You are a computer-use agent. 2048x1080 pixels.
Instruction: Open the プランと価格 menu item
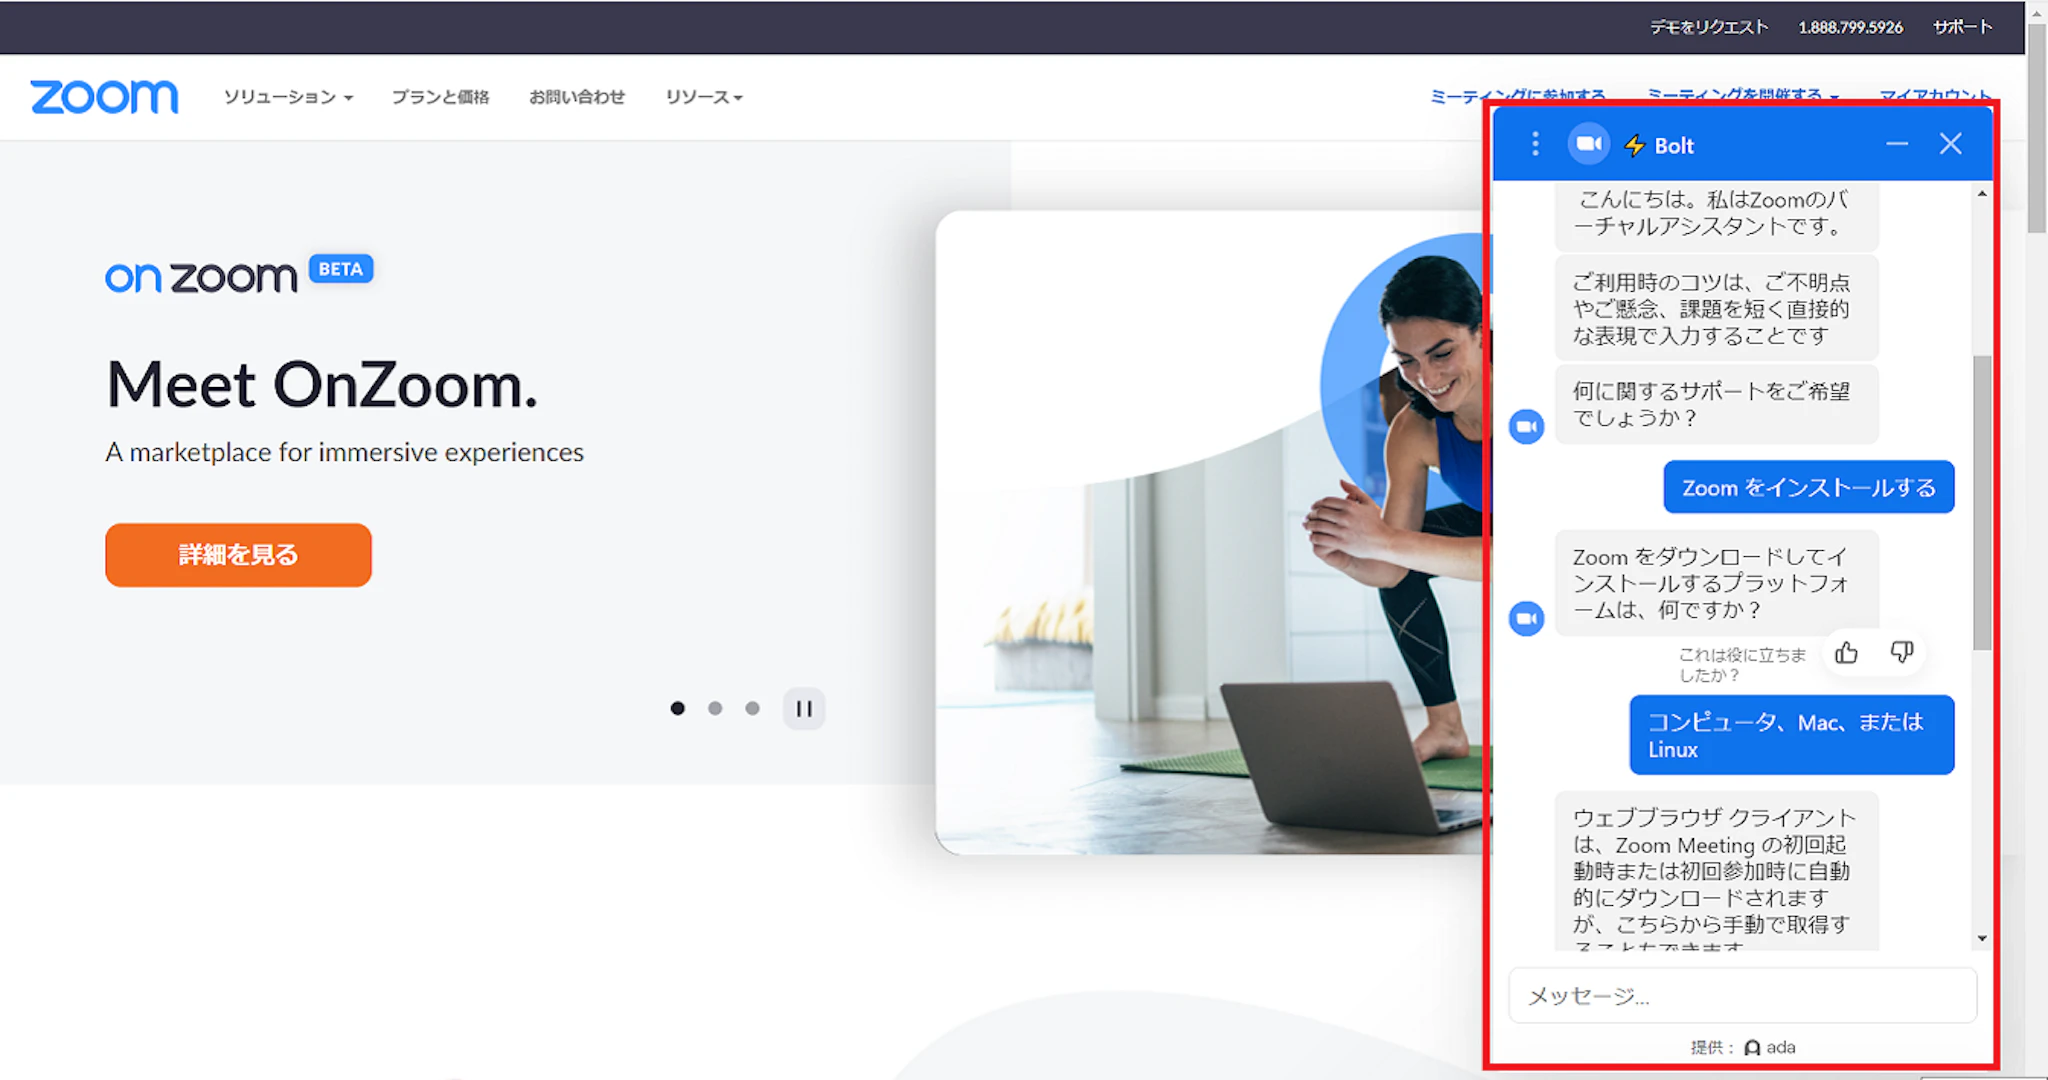[440, 97]
